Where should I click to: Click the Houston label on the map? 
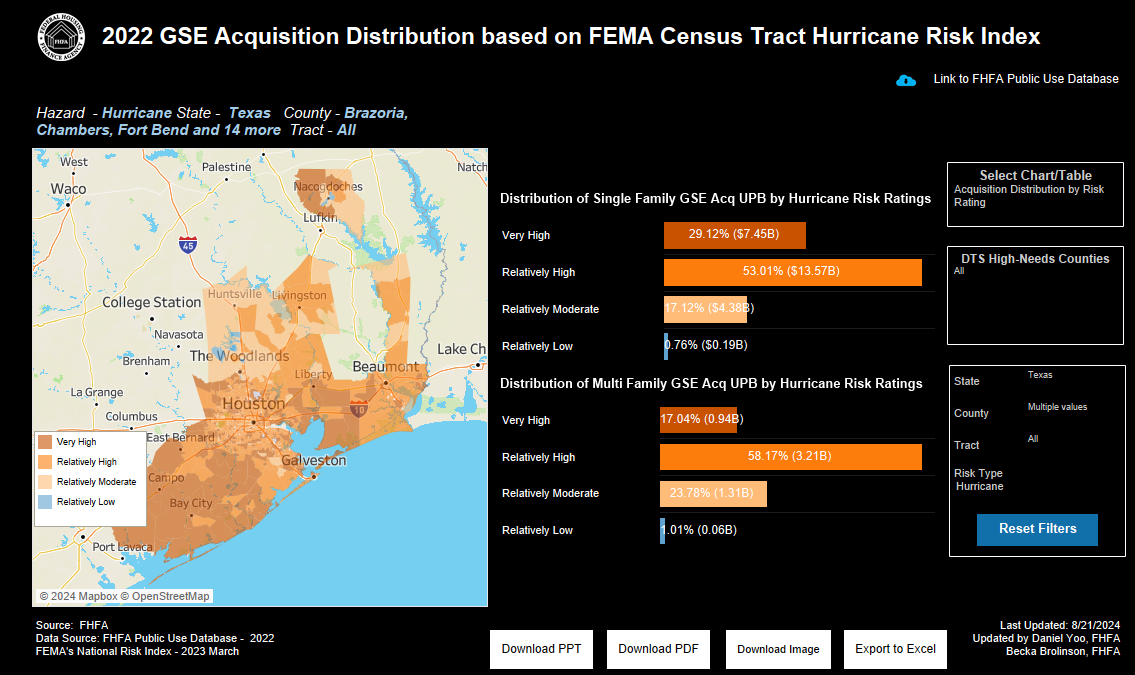(253, 404)
